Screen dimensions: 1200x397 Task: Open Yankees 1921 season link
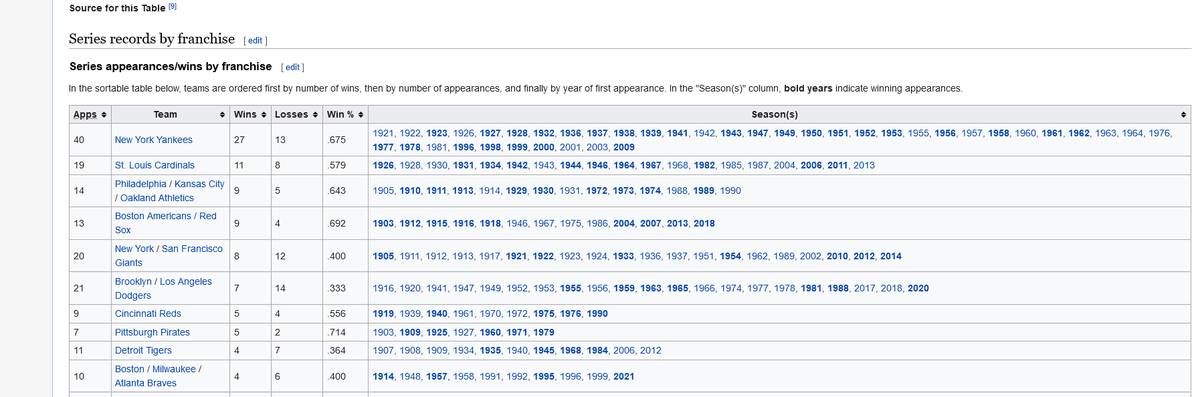click(382, 133)
